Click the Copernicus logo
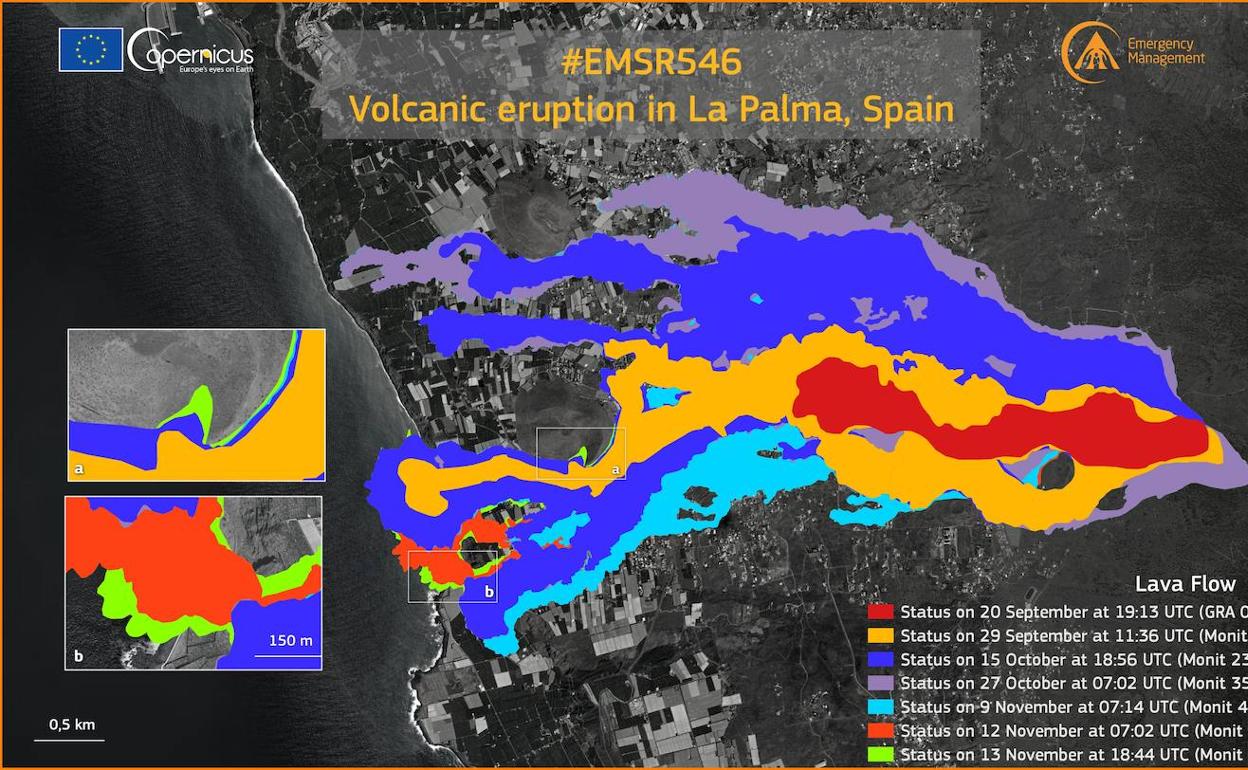 click(192, 50)
